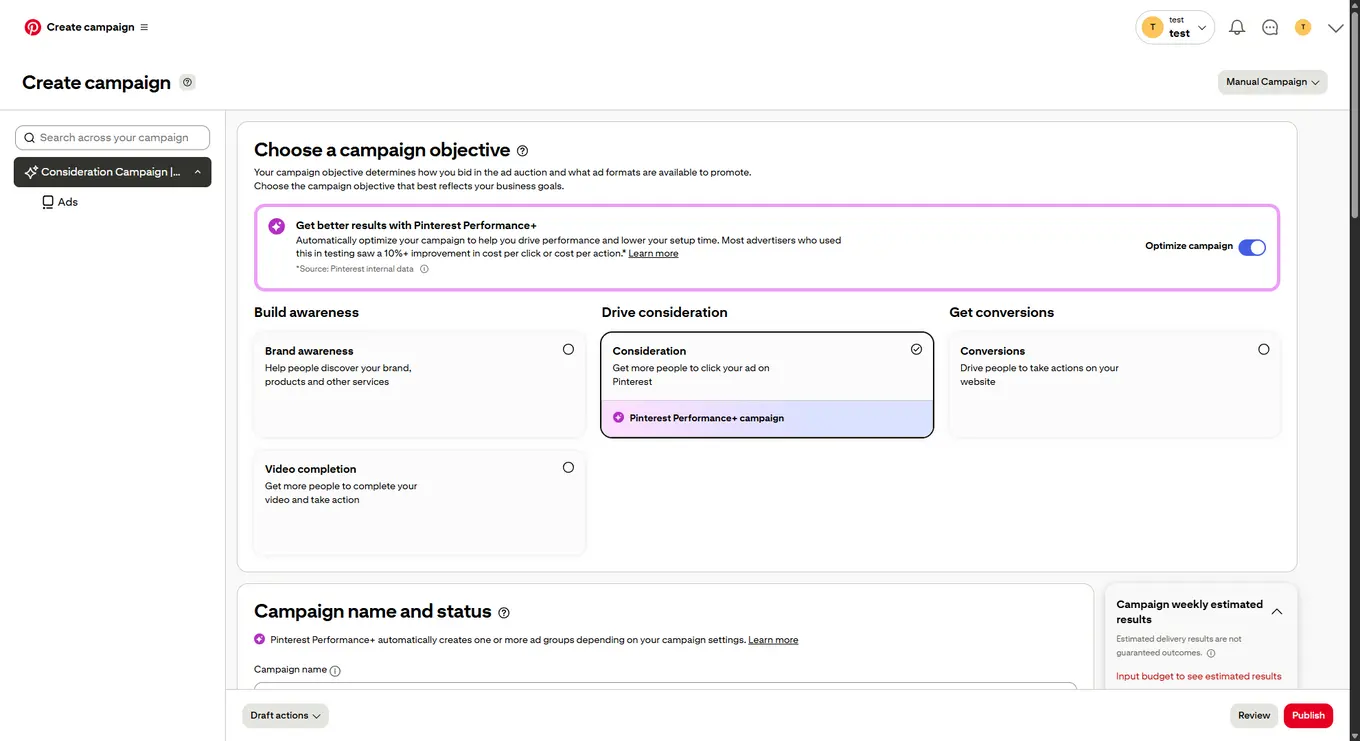1360x741 pixels.
Task: Collapse the Consideration Campaign sidebar item
Action: point(197,171)
